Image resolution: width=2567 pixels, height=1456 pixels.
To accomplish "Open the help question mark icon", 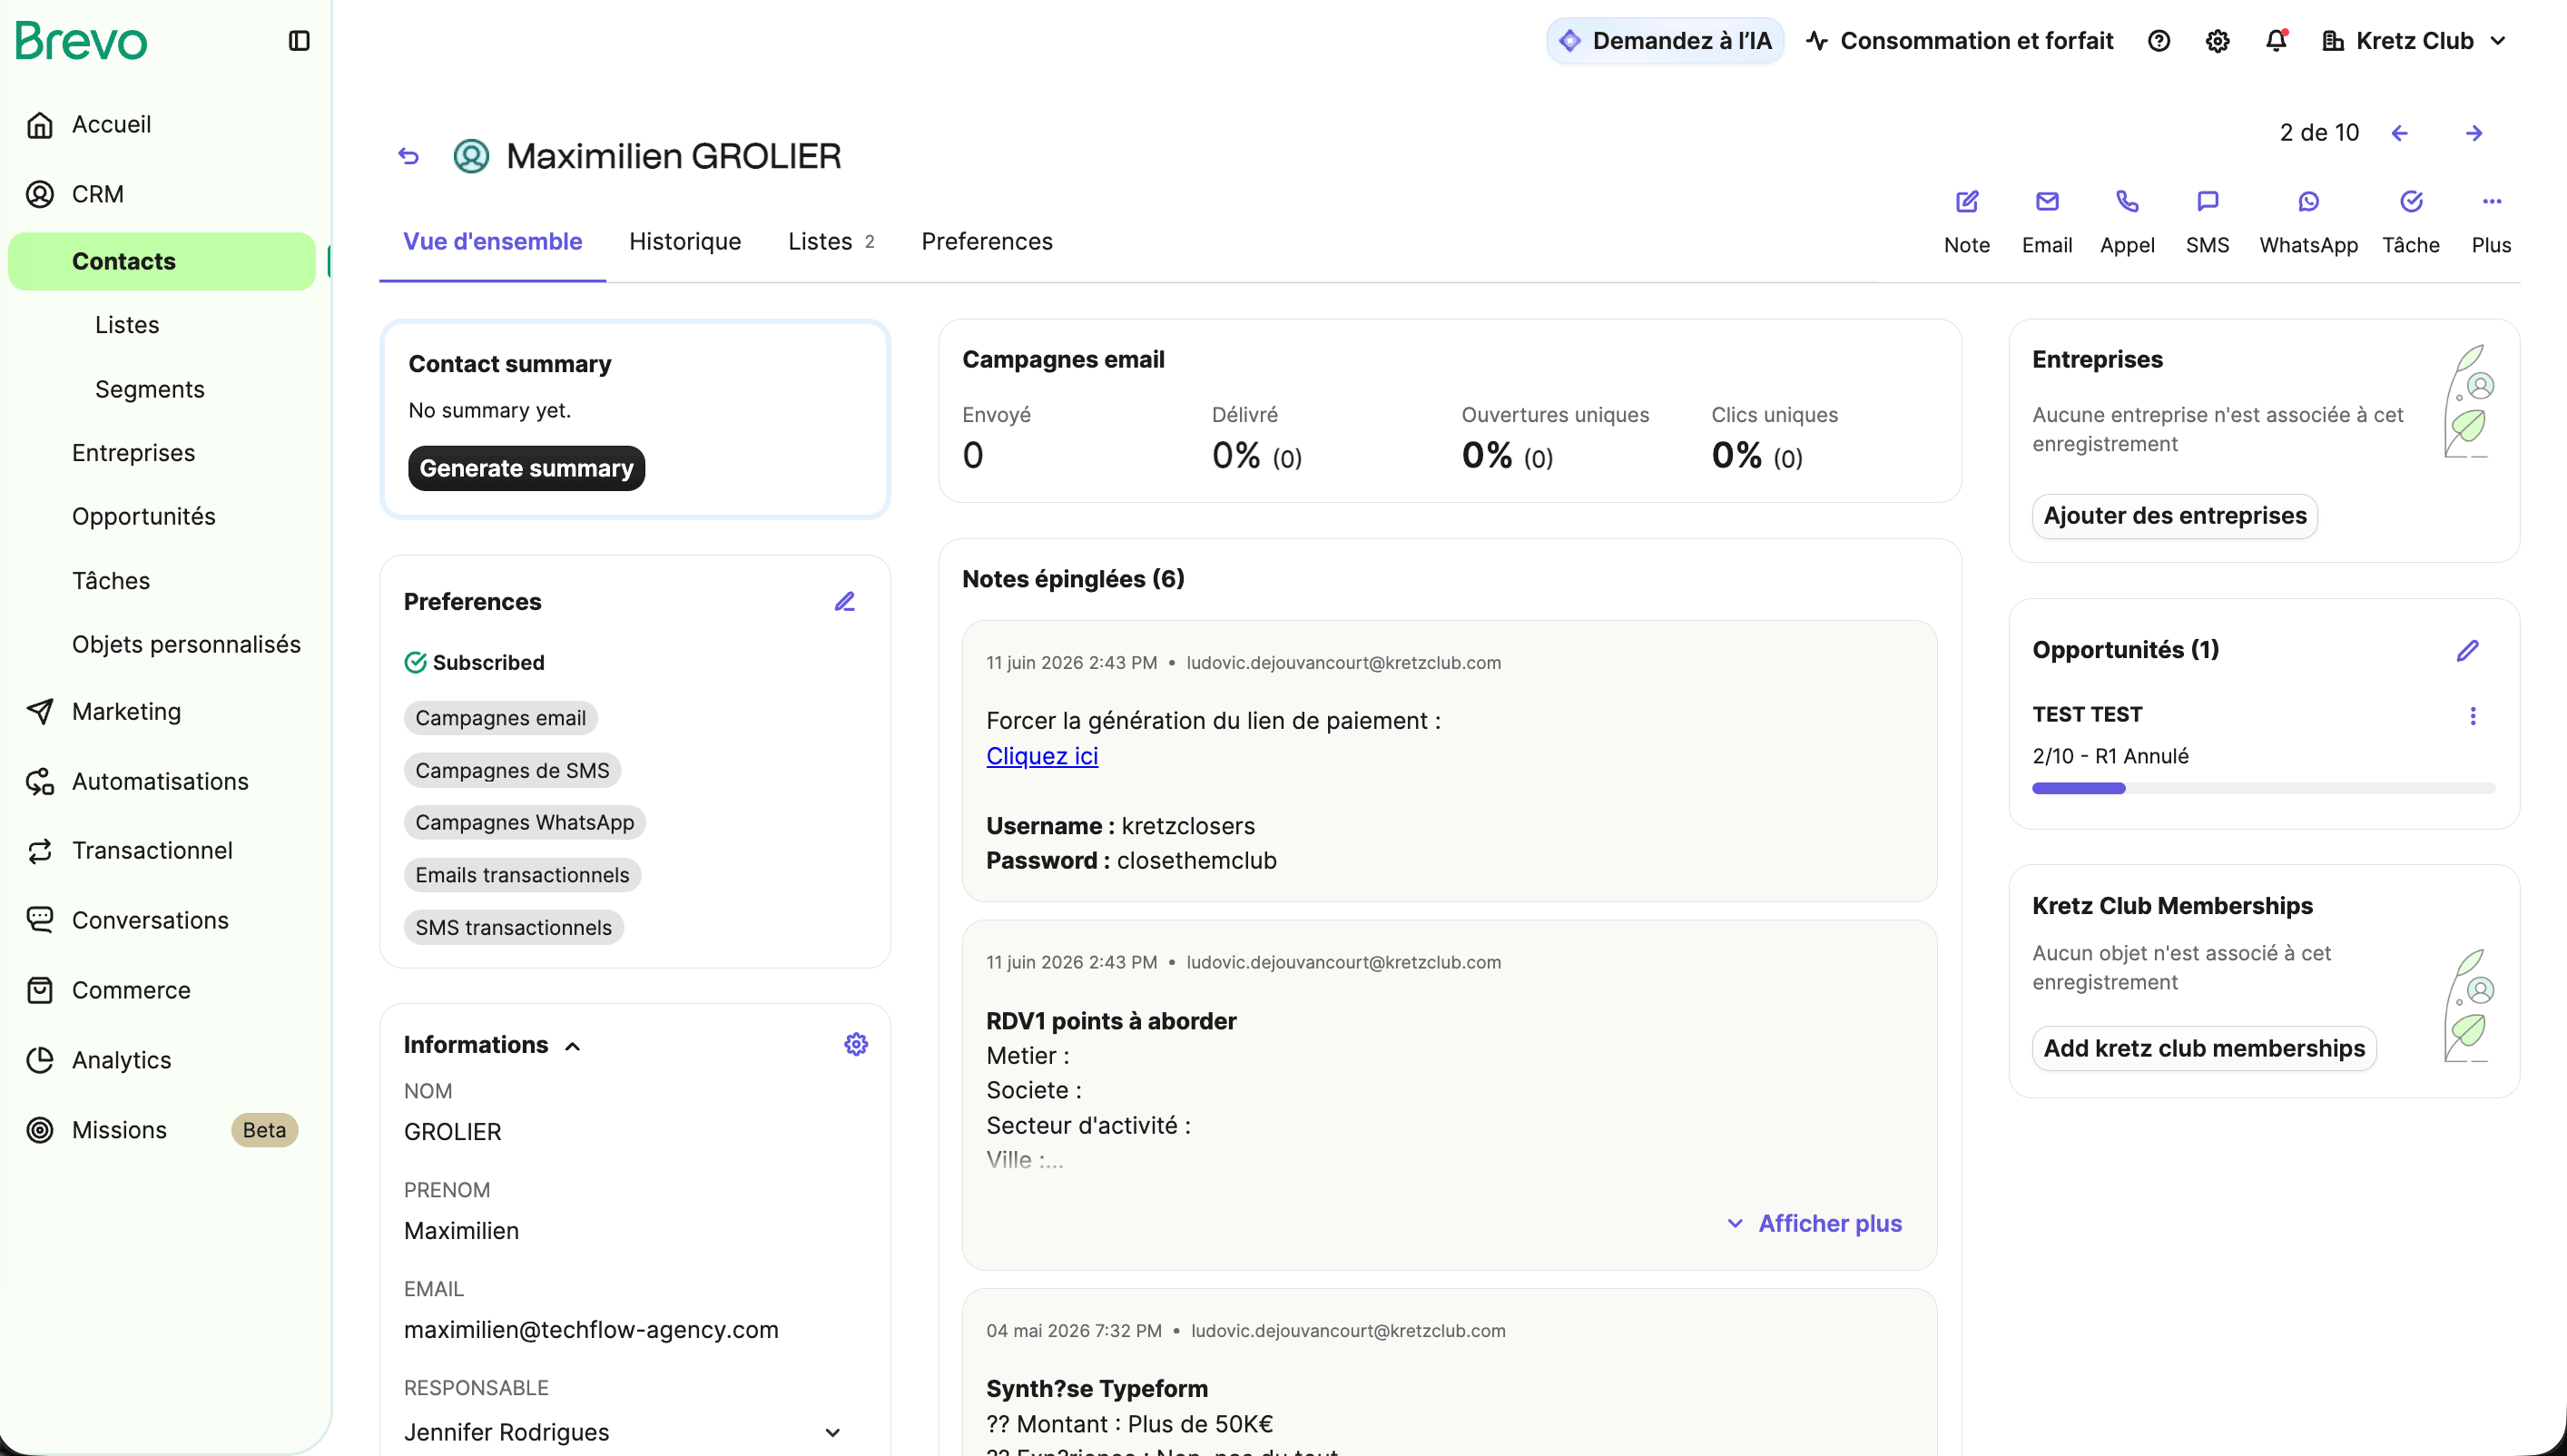I will (x=2159, y=41).
